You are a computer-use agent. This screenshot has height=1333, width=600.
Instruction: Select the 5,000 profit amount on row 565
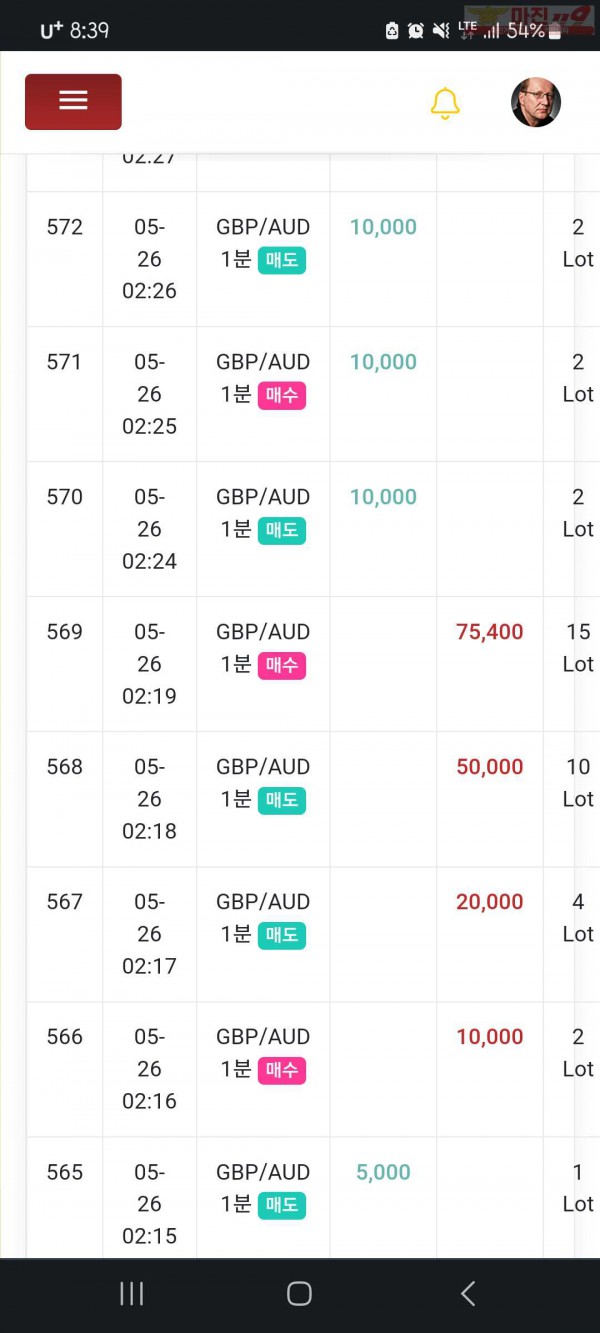click(x=383, y=1172)
